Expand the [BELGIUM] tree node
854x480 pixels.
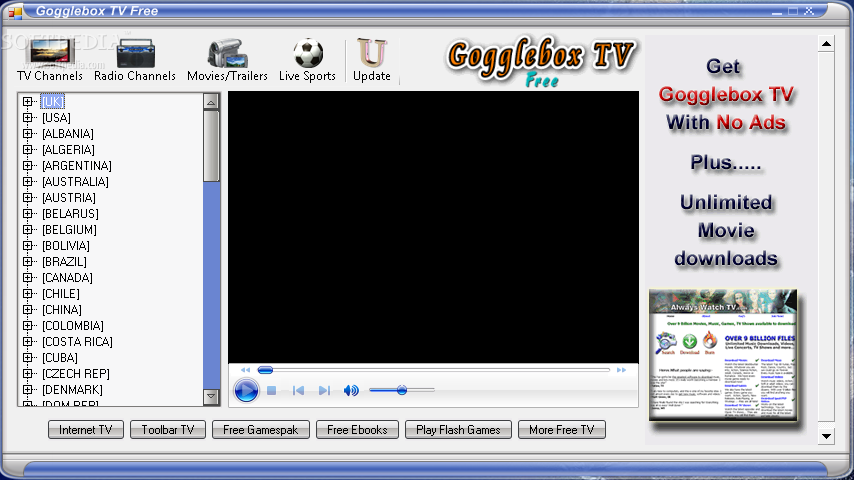tap(27, 229)
